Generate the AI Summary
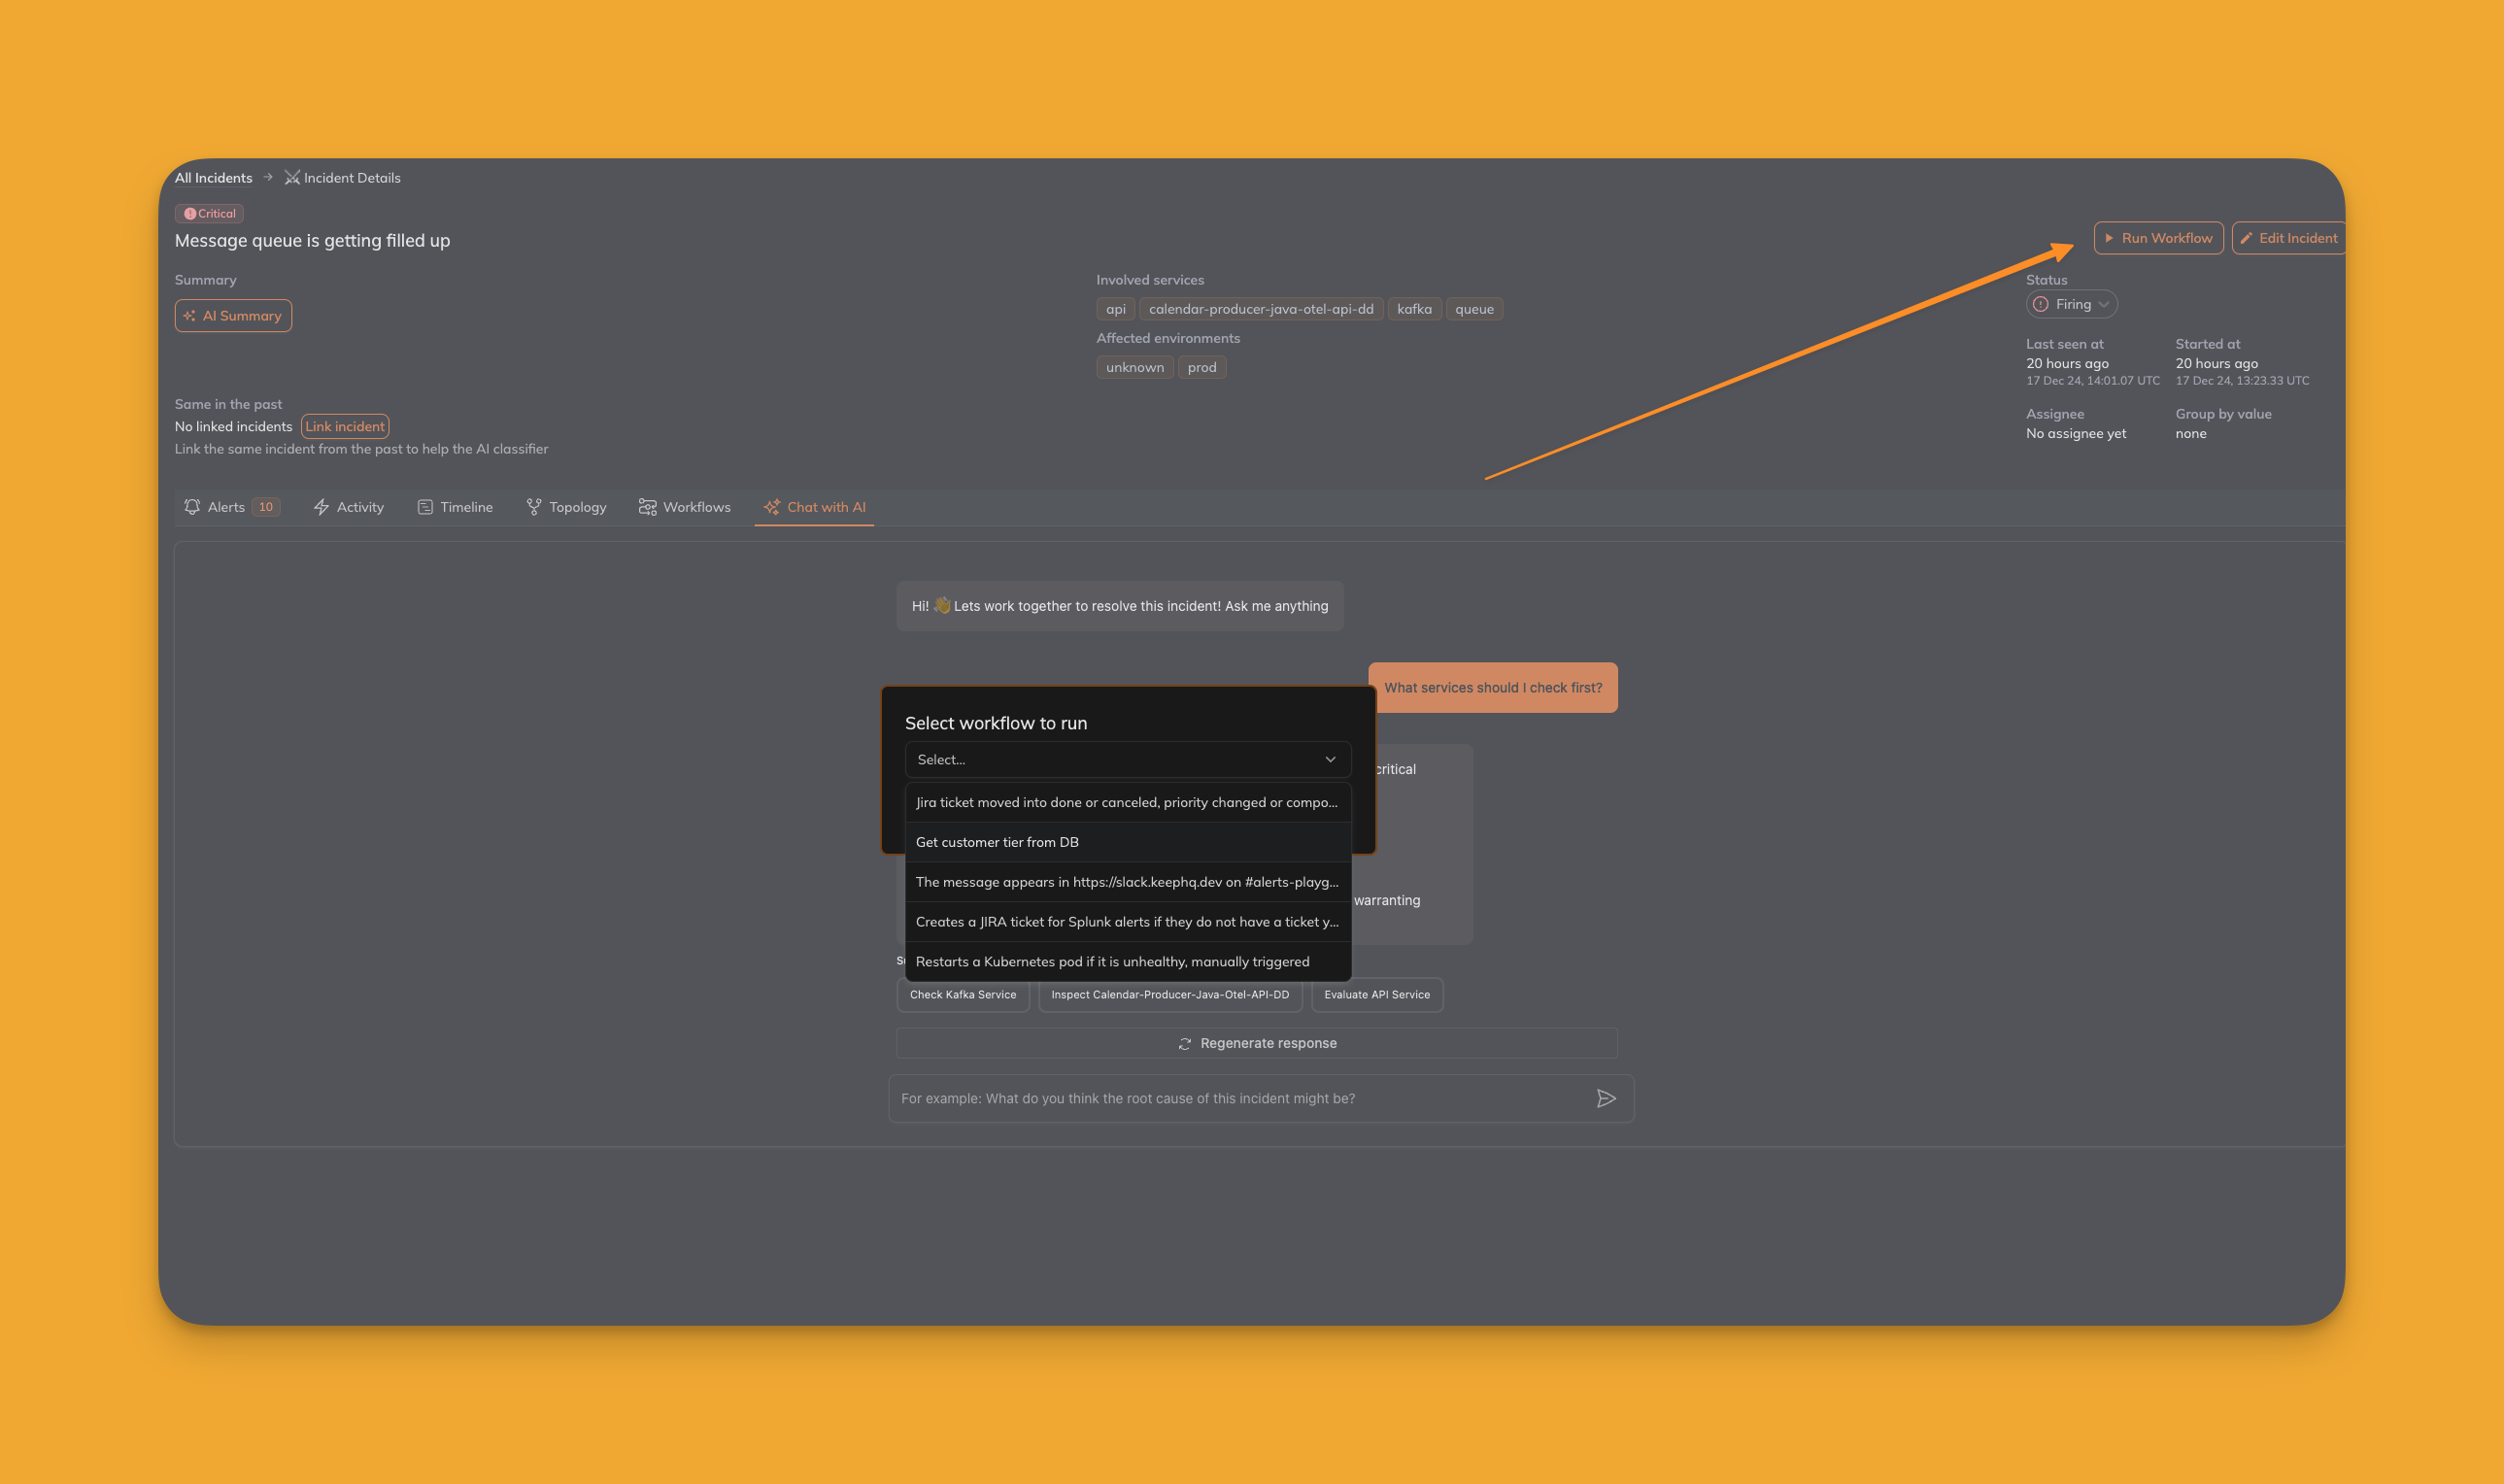This screenshot has width=2504, height=1484. [233, 316]
